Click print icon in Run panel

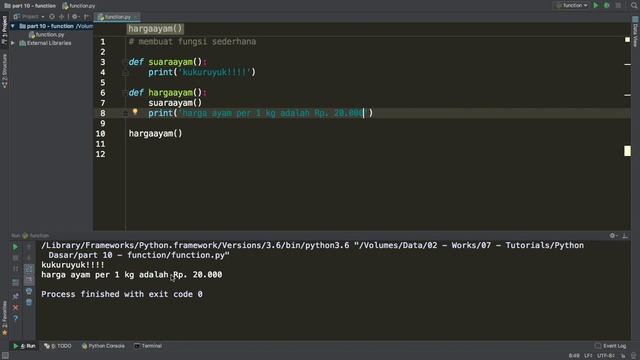(x=29, y=291)
